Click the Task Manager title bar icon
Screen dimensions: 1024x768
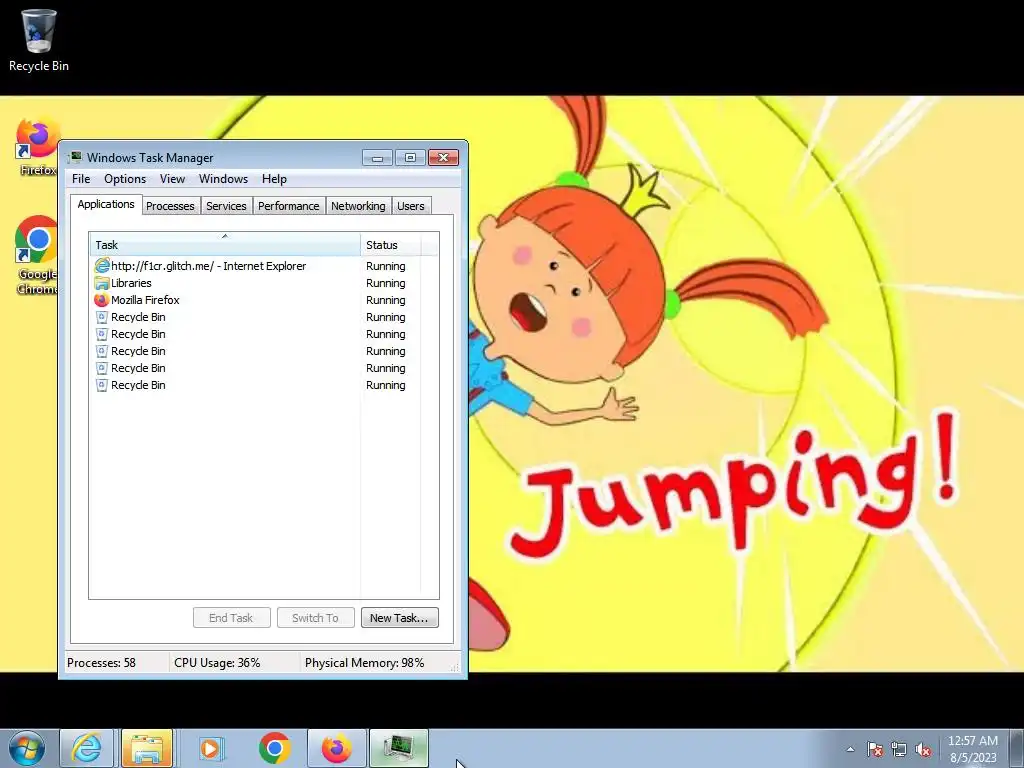(x=76, y=157)
